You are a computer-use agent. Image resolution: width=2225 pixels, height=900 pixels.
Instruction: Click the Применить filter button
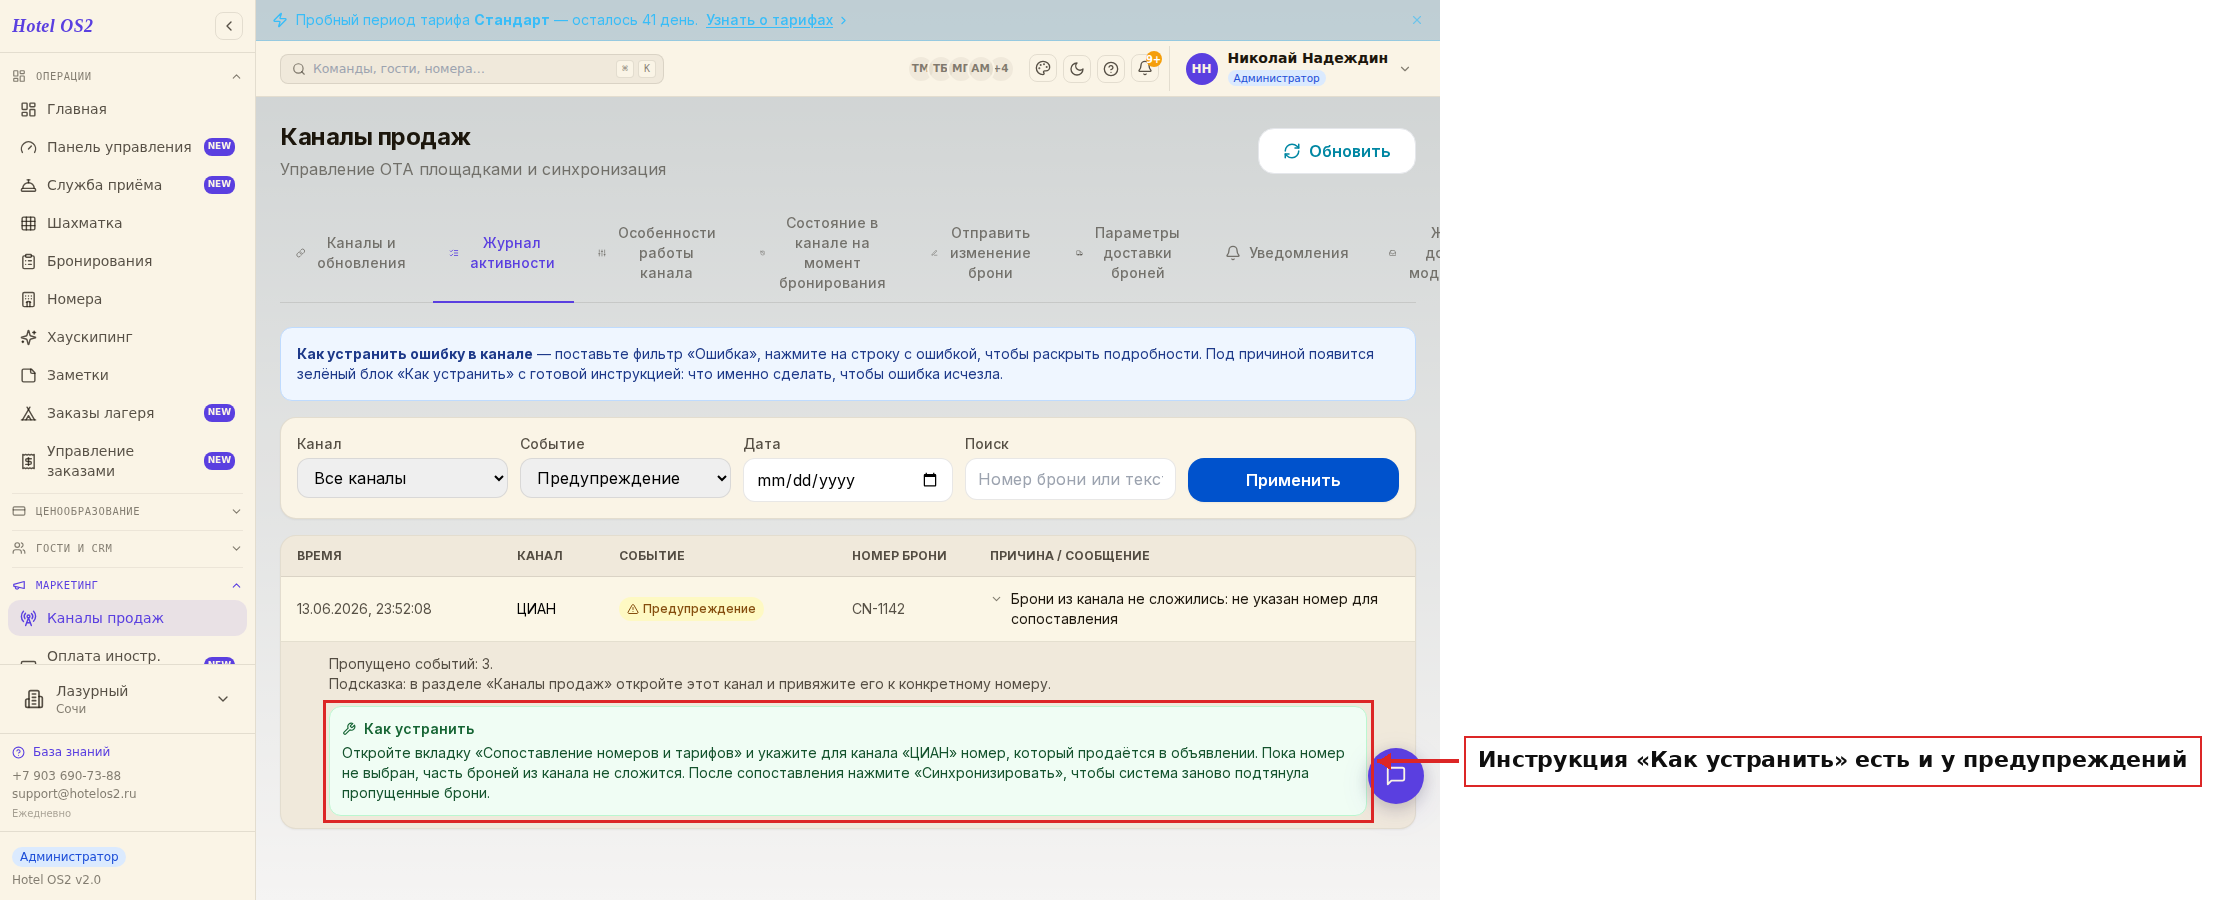[x=1293, y=480]
